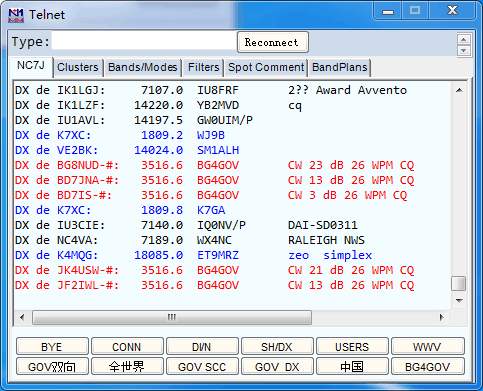Select the YB2MVD spot on 14220.0

pyautogui.click(x=158, y=105)
